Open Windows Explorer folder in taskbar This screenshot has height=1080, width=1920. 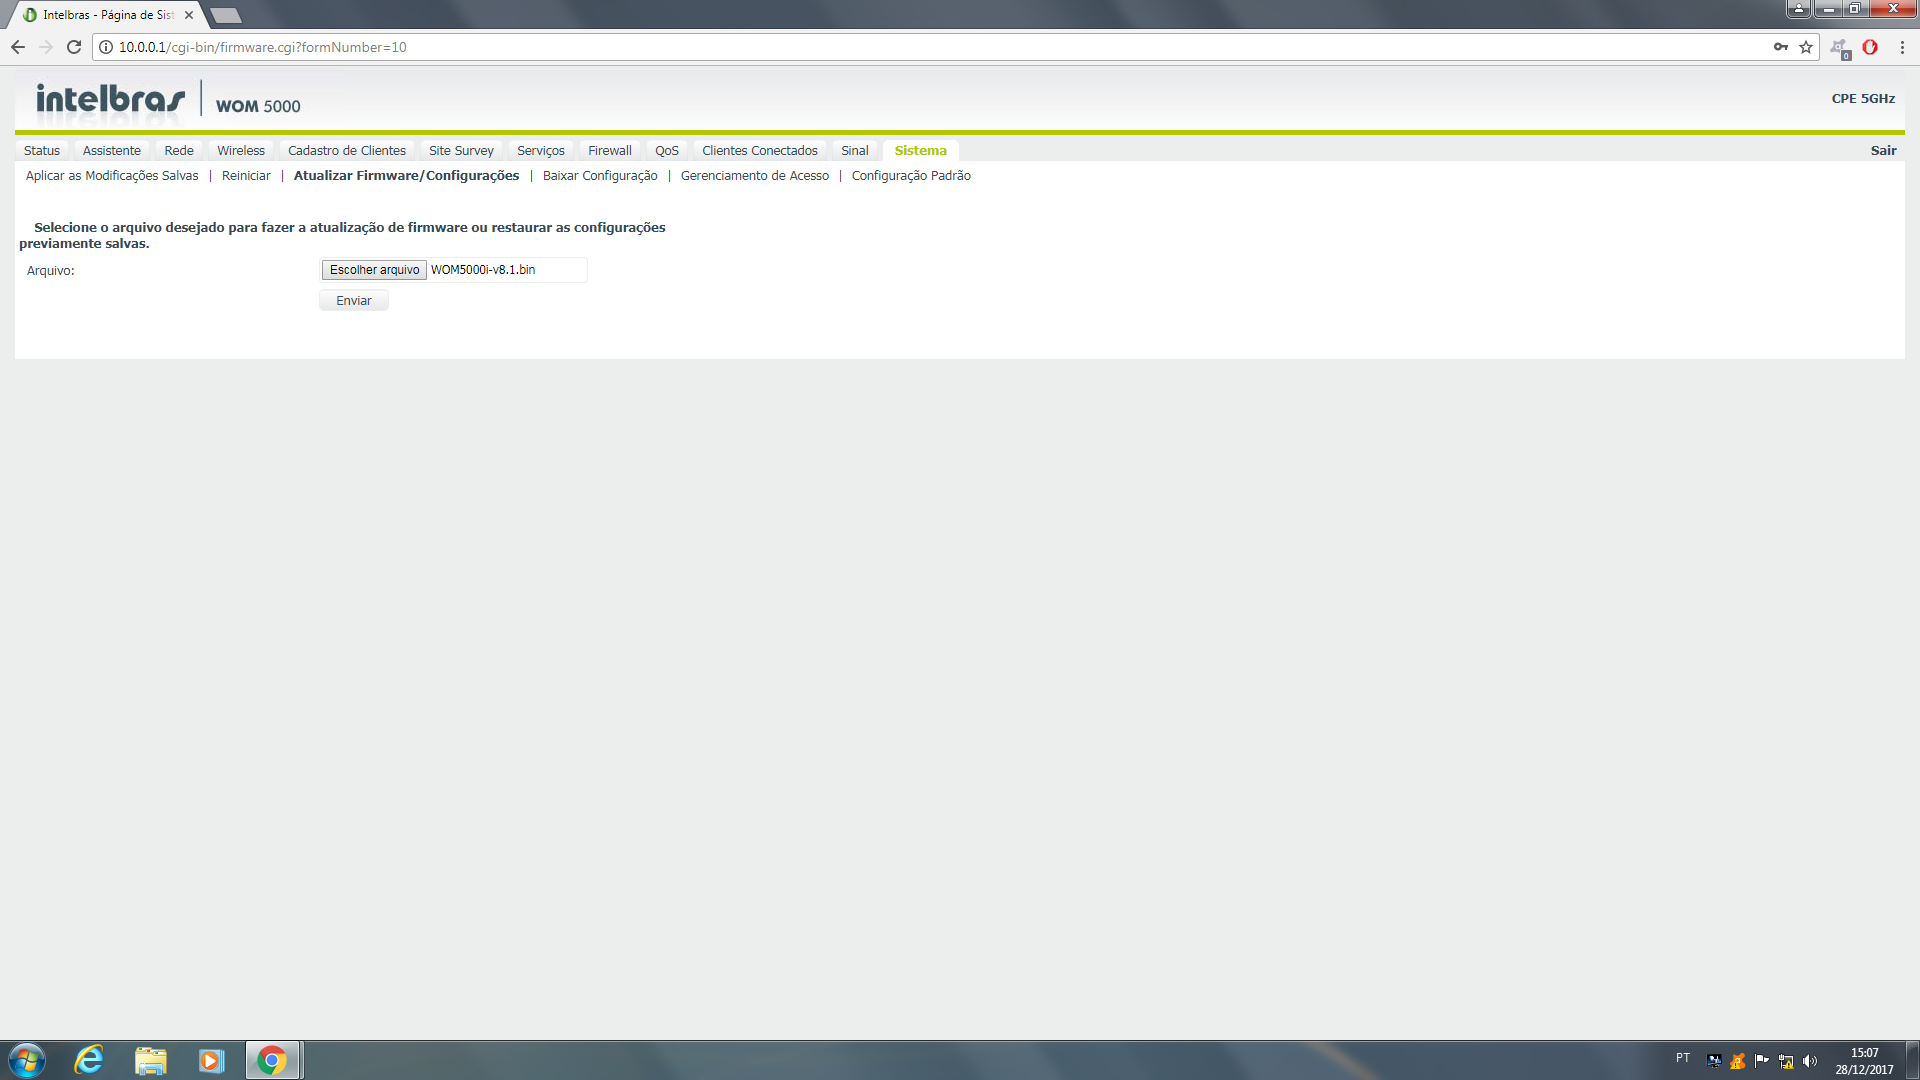point(150,1060)
